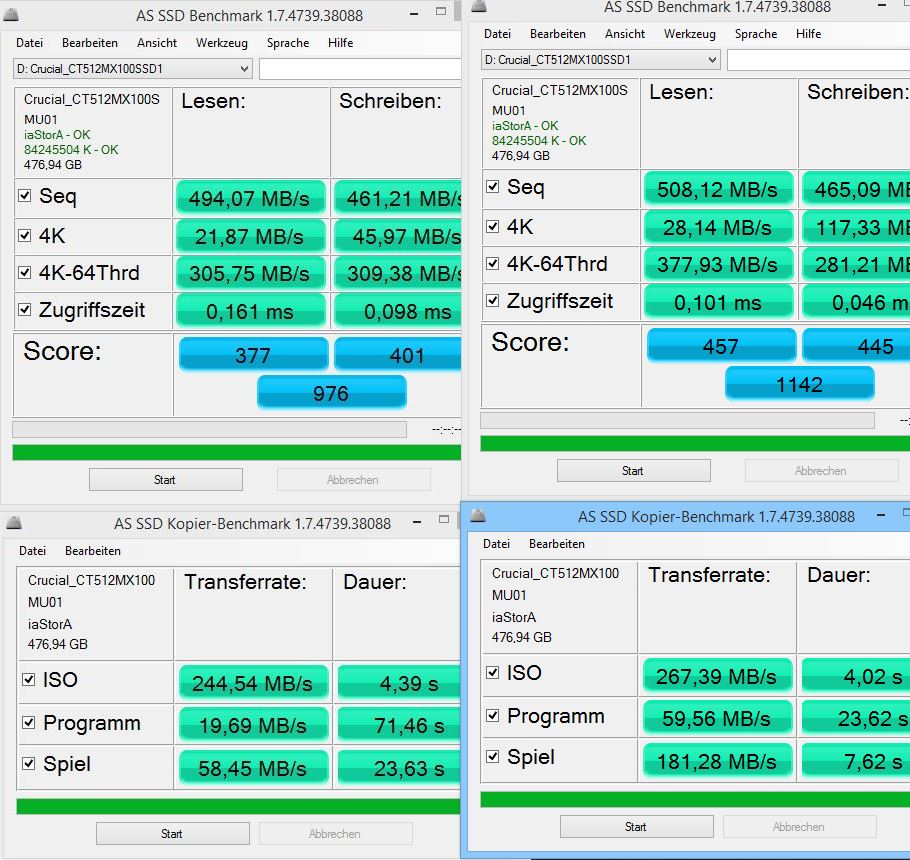Click Abbrechen in left Kopier-Benchmark window
Image resolution: width=910 pixels, height=860 pixels.
tap(335, 834)
